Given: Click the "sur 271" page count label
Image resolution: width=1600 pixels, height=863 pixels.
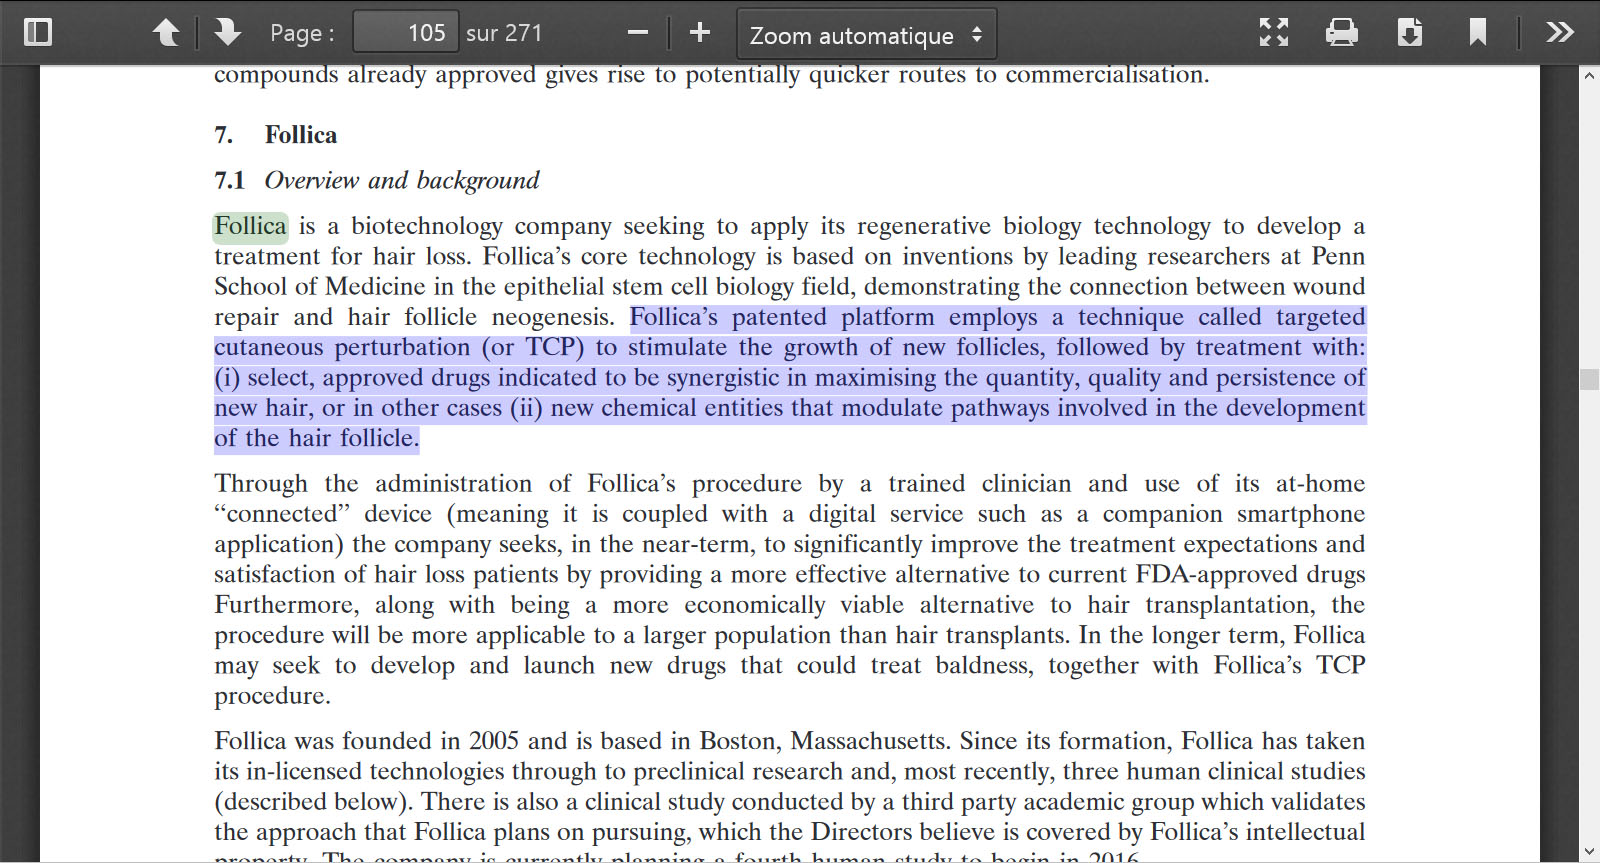Looking at the screenshot, I should click(x=504, y=33).
